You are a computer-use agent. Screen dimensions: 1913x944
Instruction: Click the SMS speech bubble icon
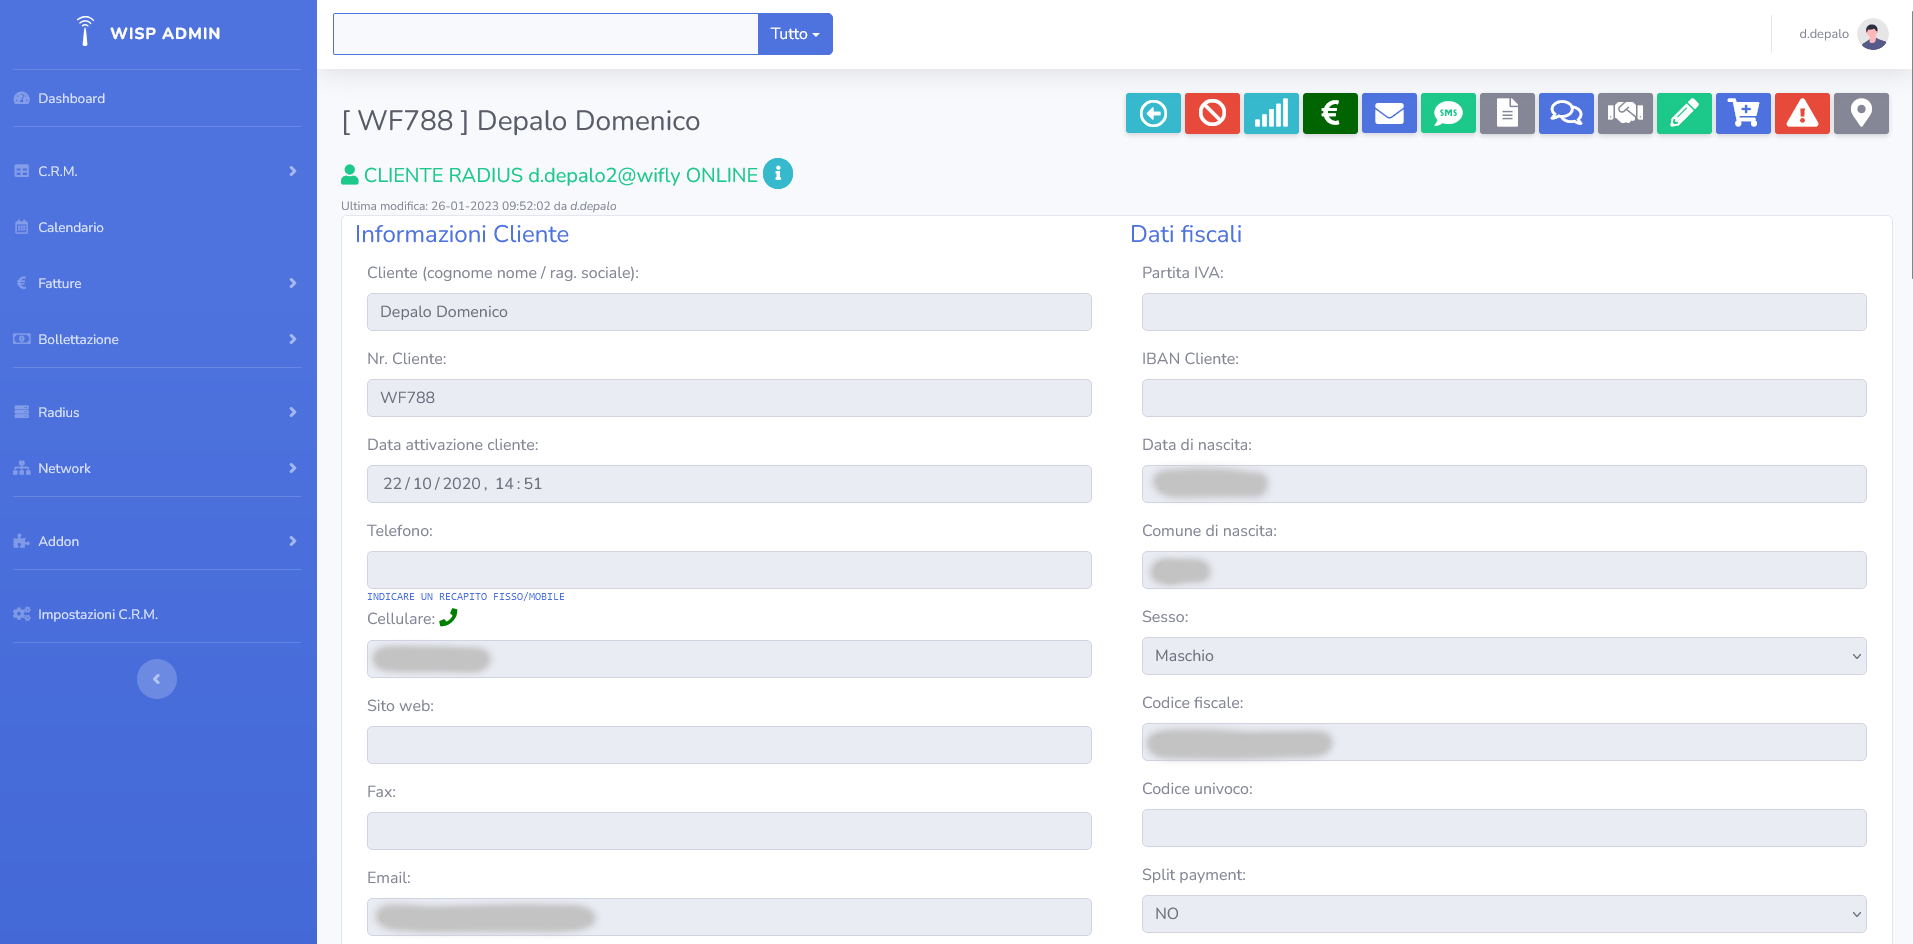click(1448, 114)
